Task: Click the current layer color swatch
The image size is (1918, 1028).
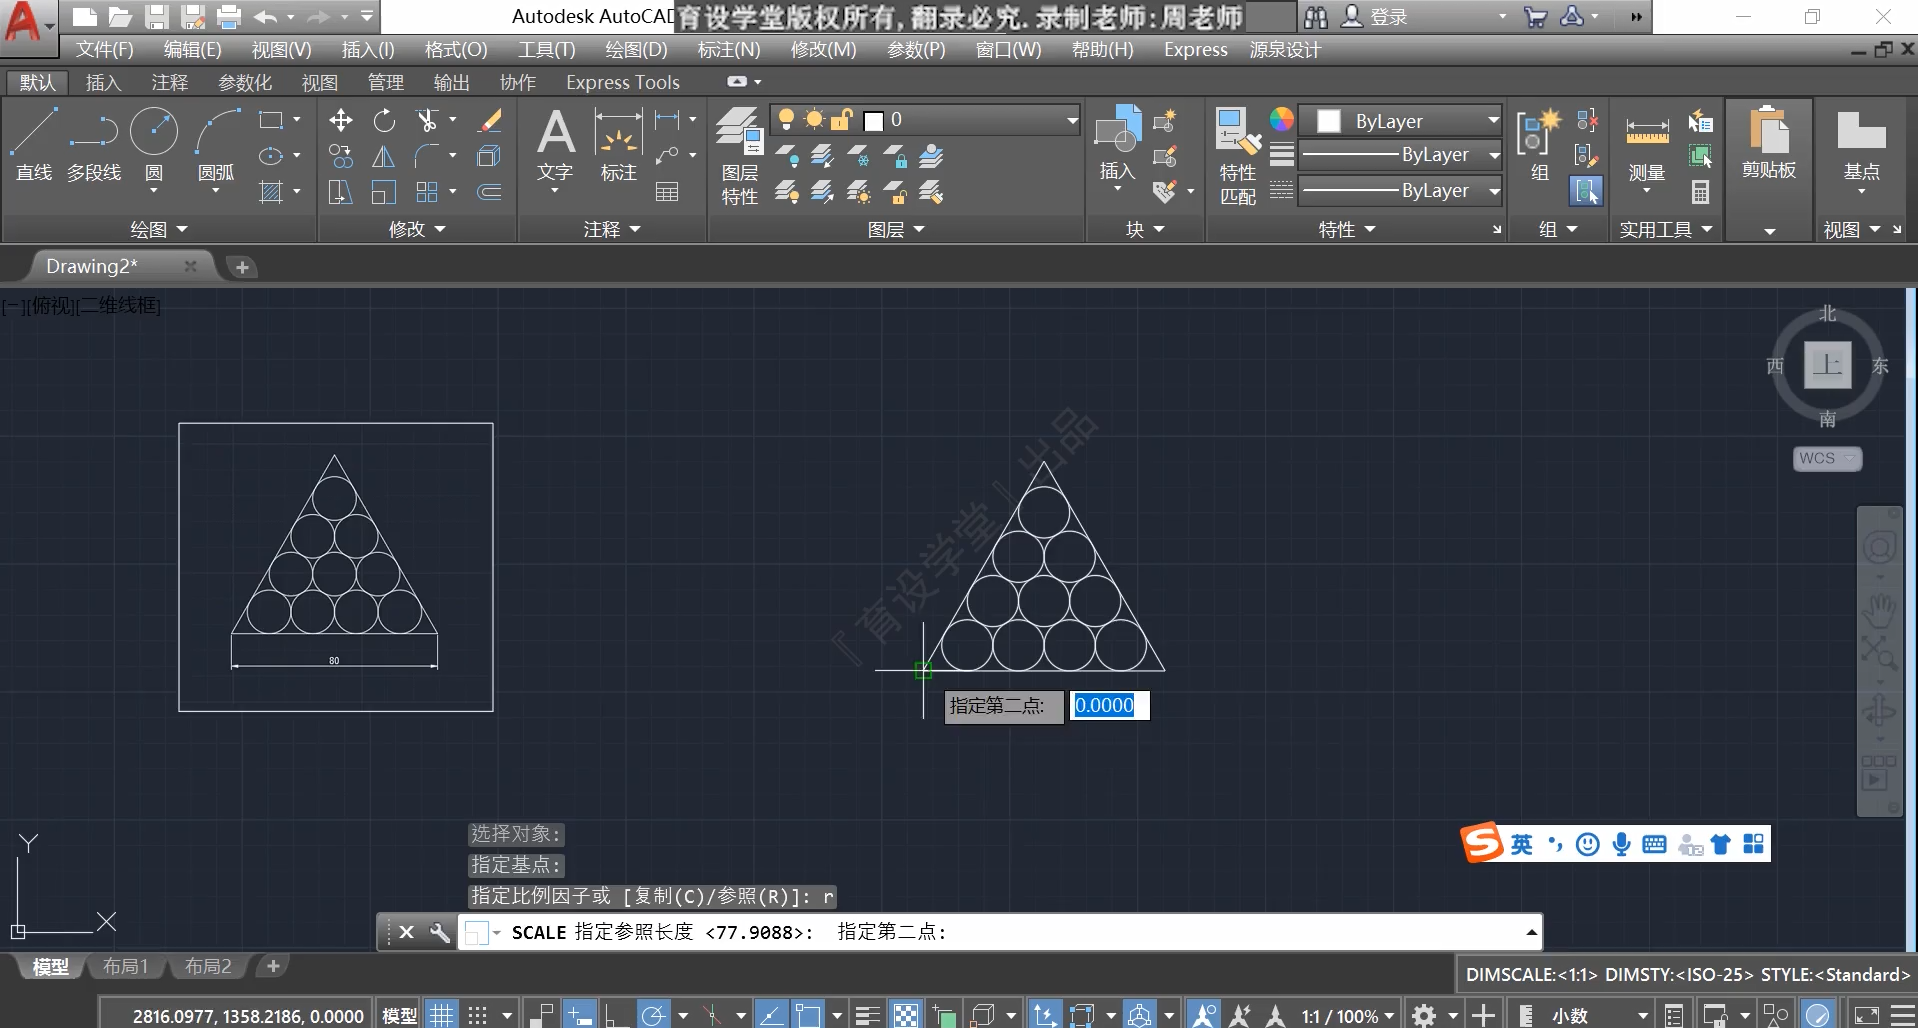Action: tap(873, 121)
